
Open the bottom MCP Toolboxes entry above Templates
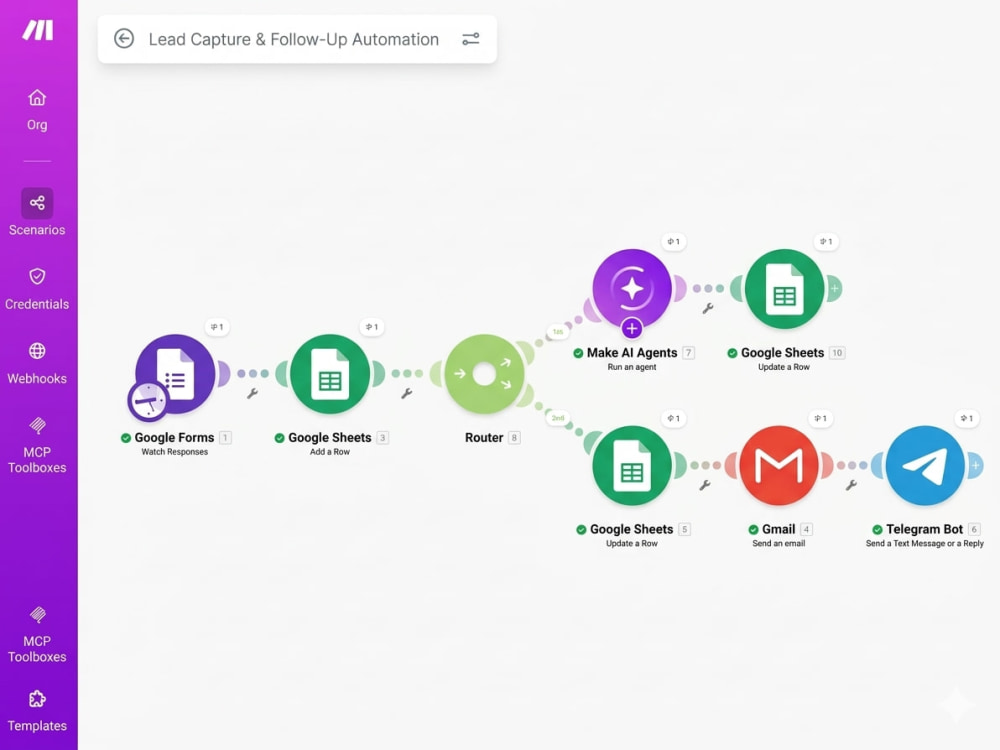point(37,635)
